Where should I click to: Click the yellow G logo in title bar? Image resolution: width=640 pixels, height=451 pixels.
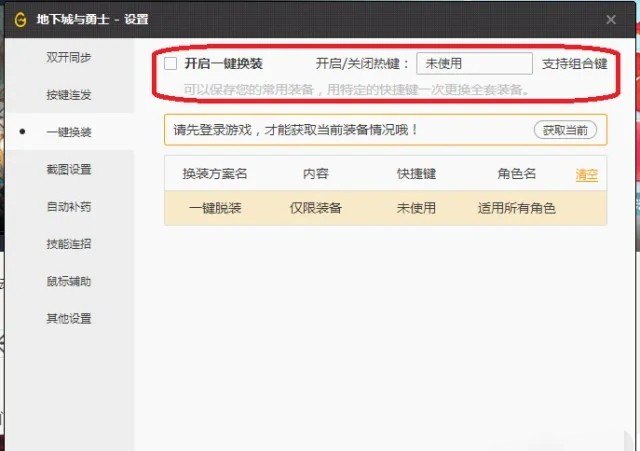point(20,19)
